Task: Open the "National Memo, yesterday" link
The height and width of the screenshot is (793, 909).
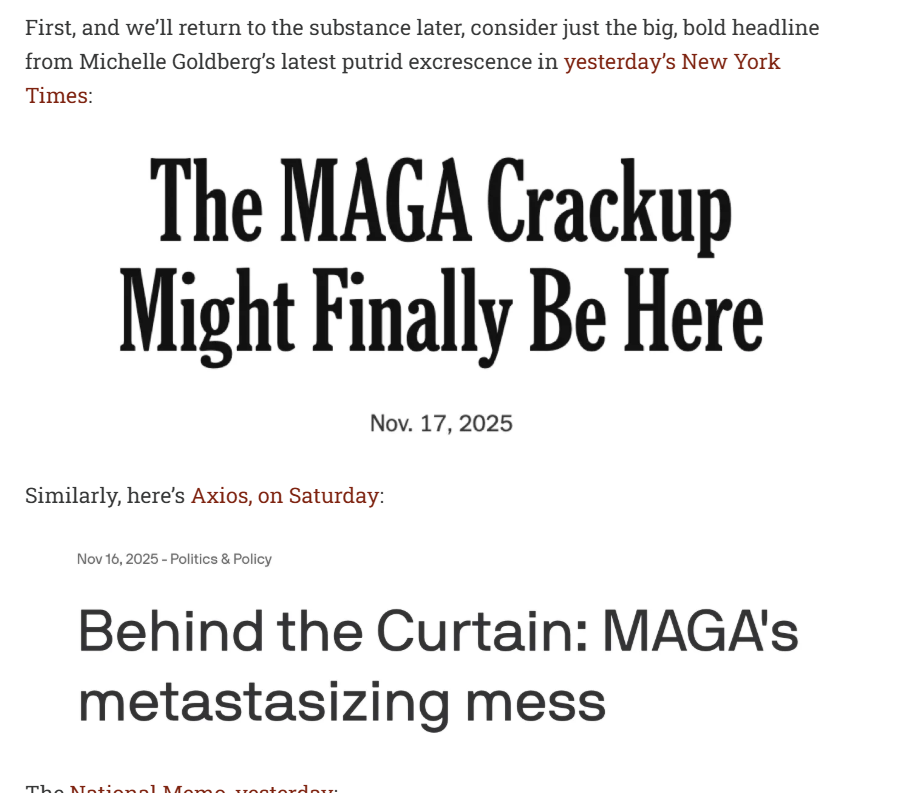Action: (200, 789)
